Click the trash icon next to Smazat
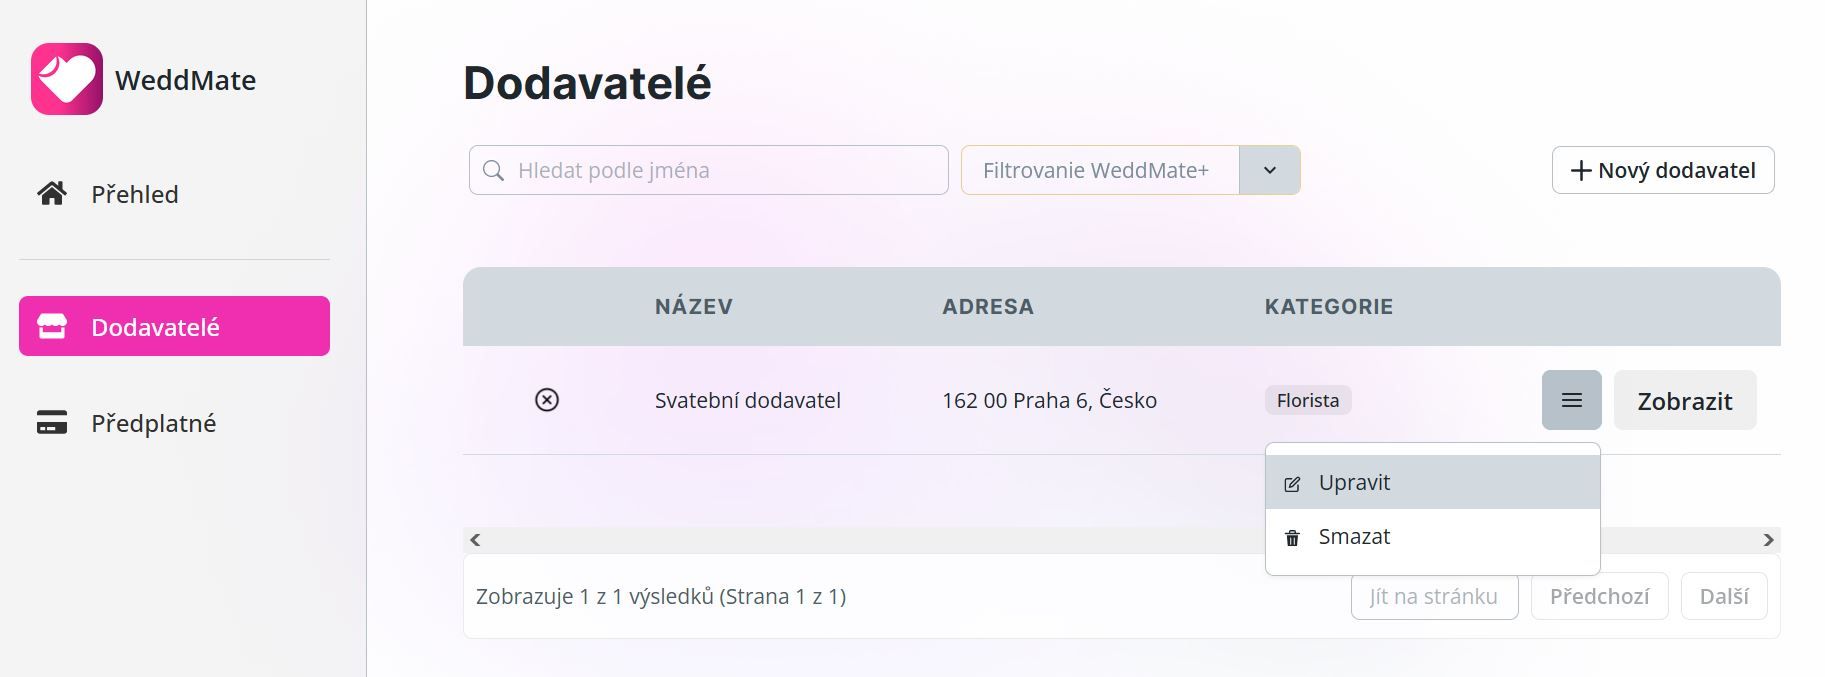Viewport: 1825px width, 677px height. [1292, 538]
